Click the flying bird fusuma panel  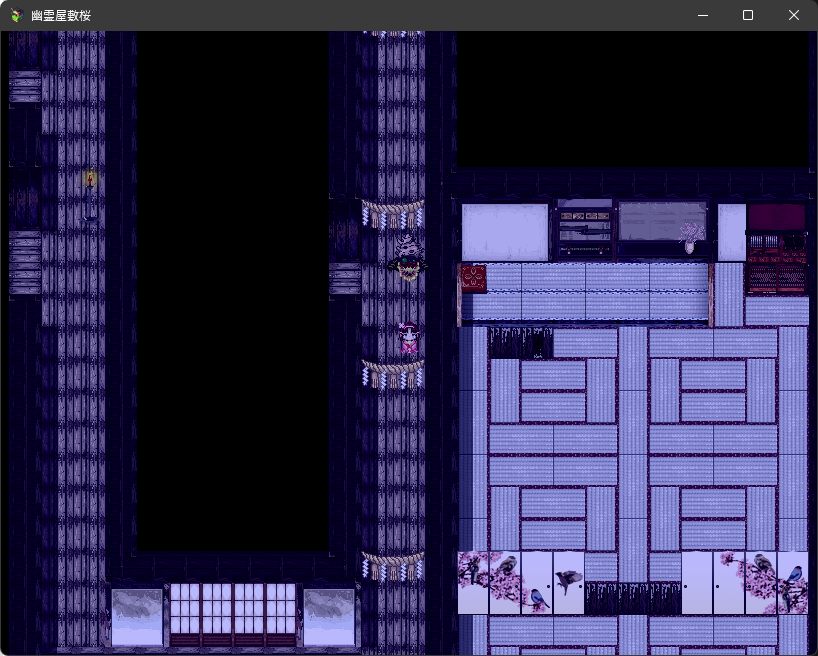coord(569,582)
